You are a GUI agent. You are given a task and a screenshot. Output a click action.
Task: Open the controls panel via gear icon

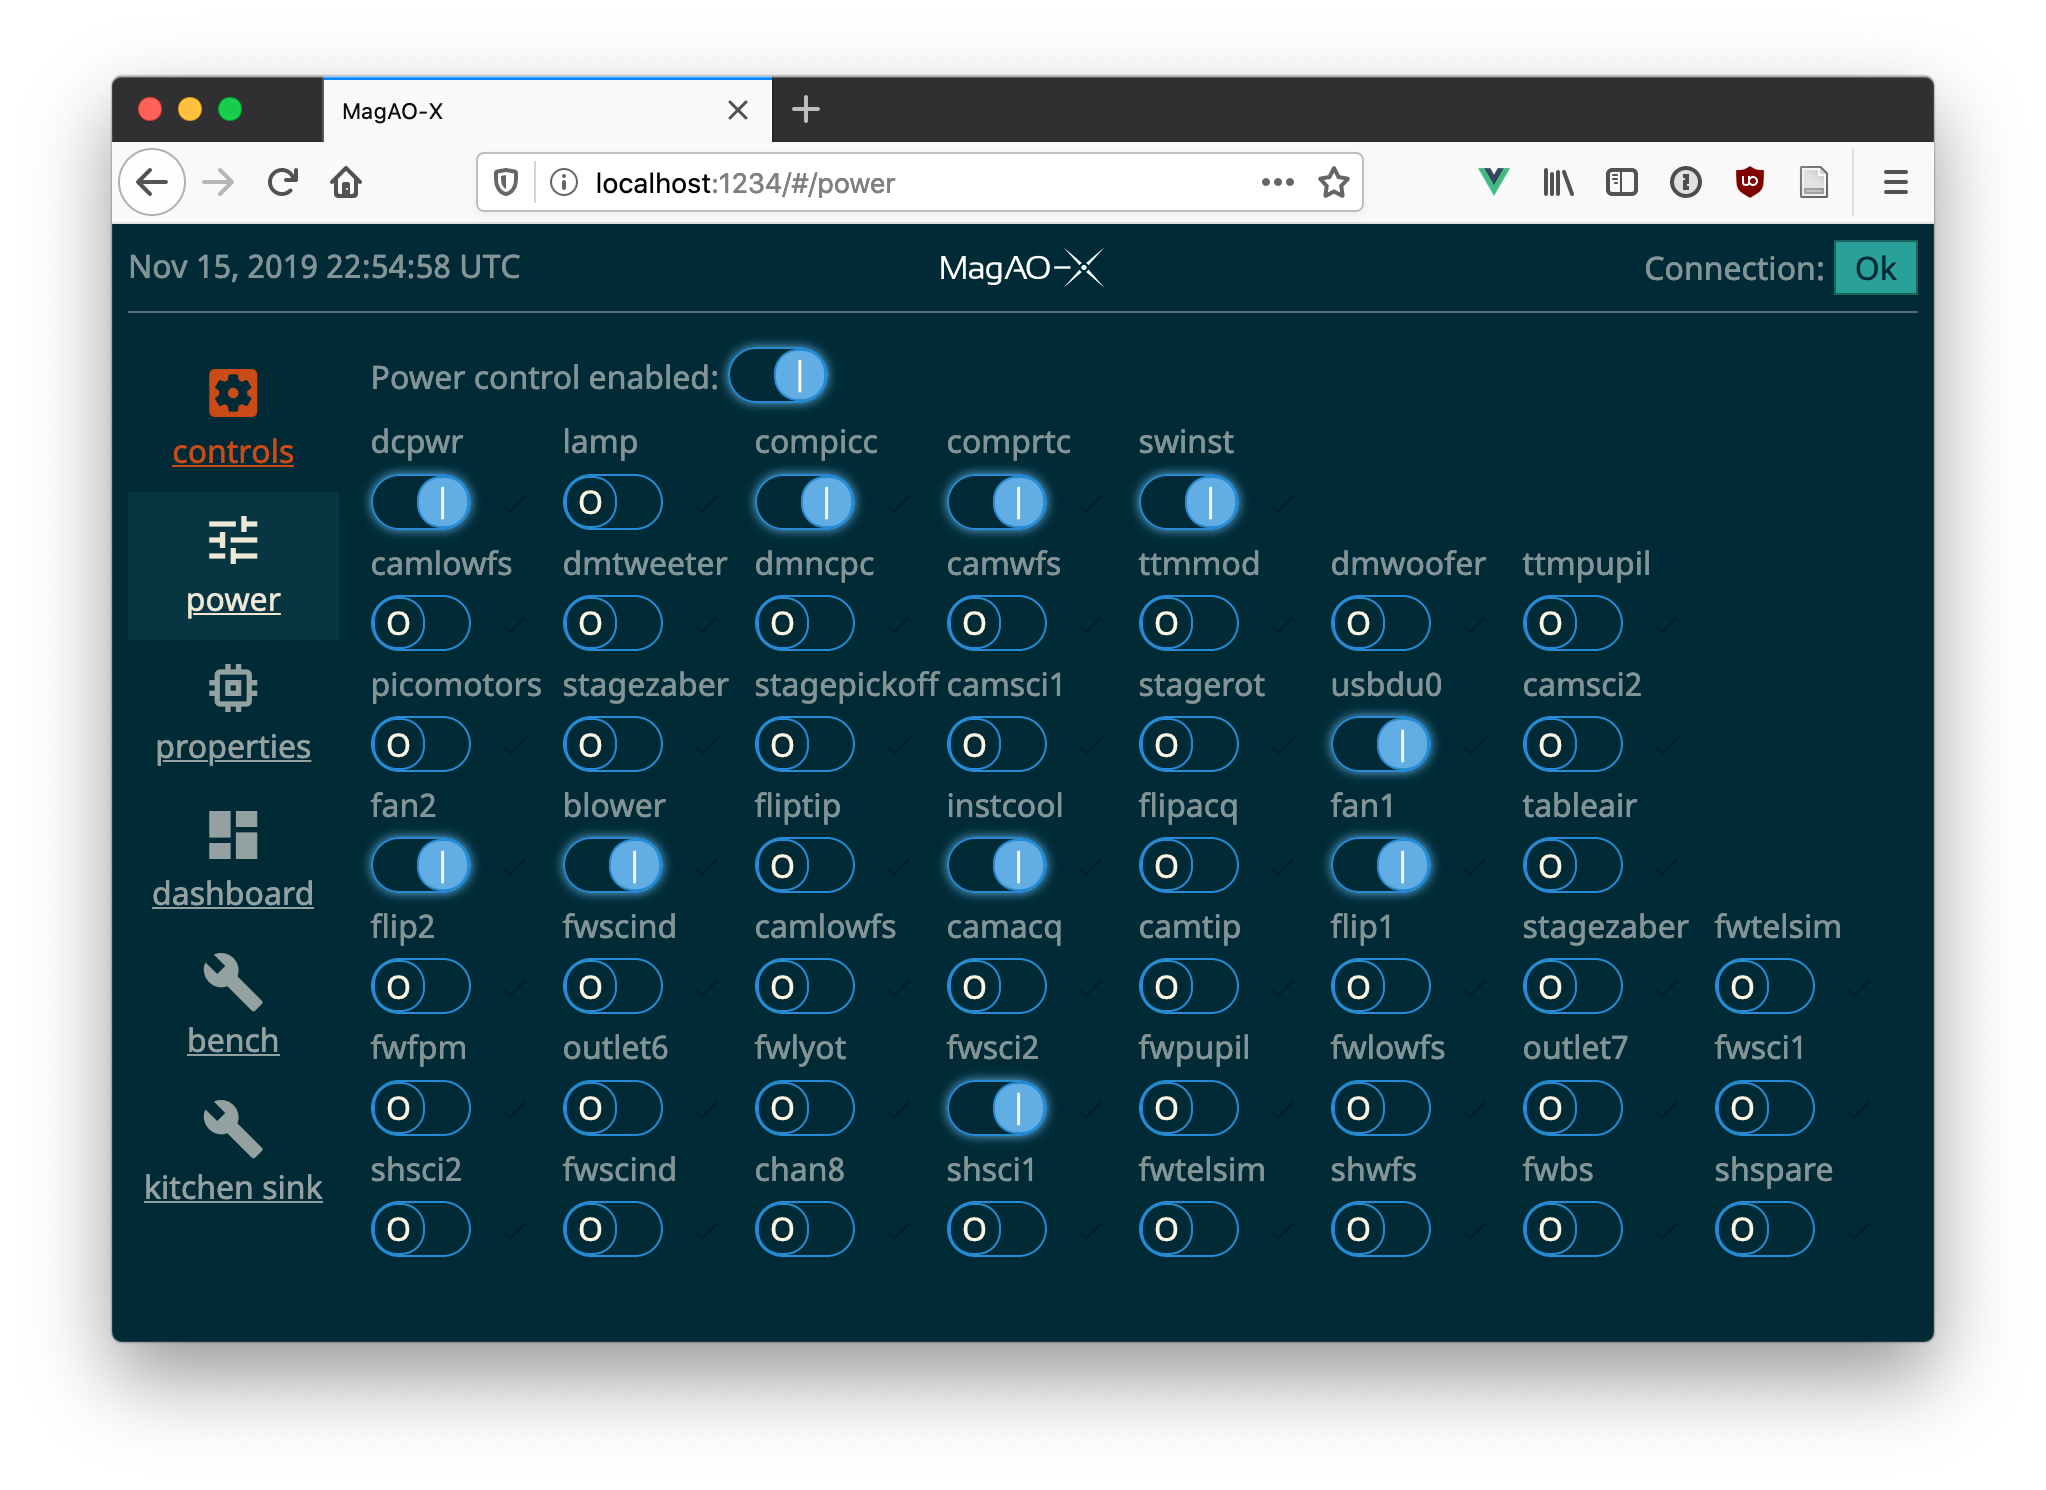click(233, 393)
